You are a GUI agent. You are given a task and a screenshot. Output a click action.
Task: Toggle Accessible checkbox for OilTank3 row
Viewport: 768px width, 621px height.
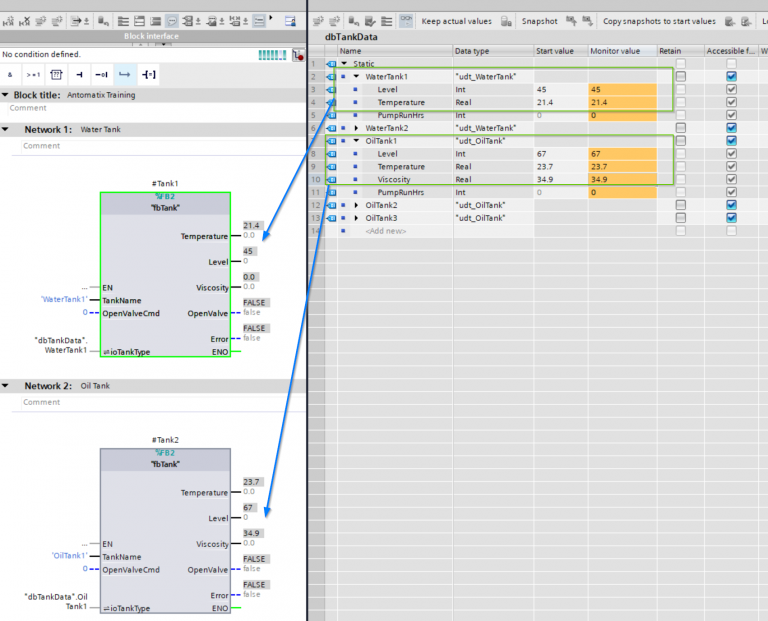[x=731, y=218]
